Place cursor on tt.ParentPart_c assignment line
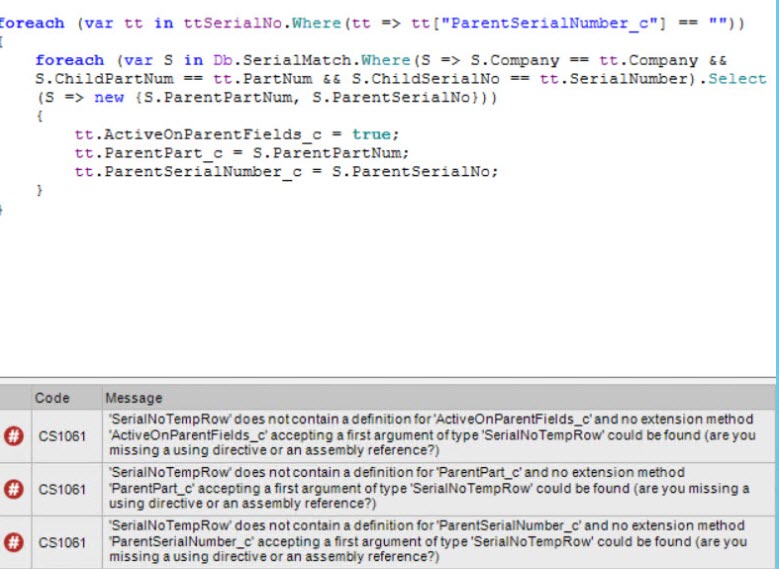Image resolution: width=779 pixels, height=569 pixels. pos(242,153)
